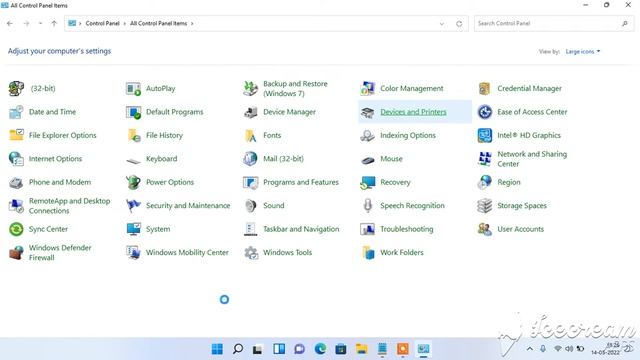Open Windows Defender Firewall link
The height and width of the screenshot is (360, 640).
pos(60,253)
